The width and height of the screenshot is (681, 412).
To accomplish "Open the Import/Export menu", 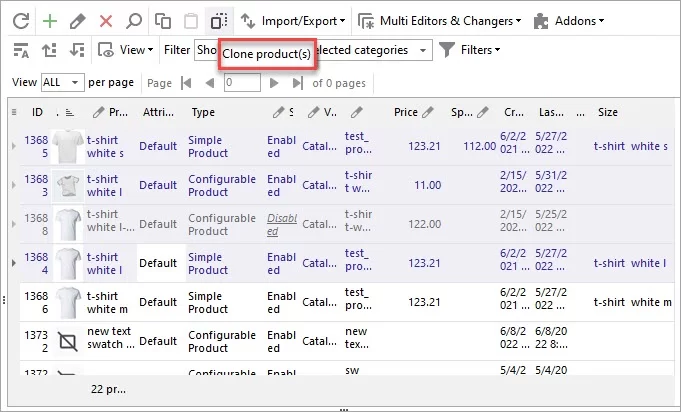I will [x=293, y=21].
